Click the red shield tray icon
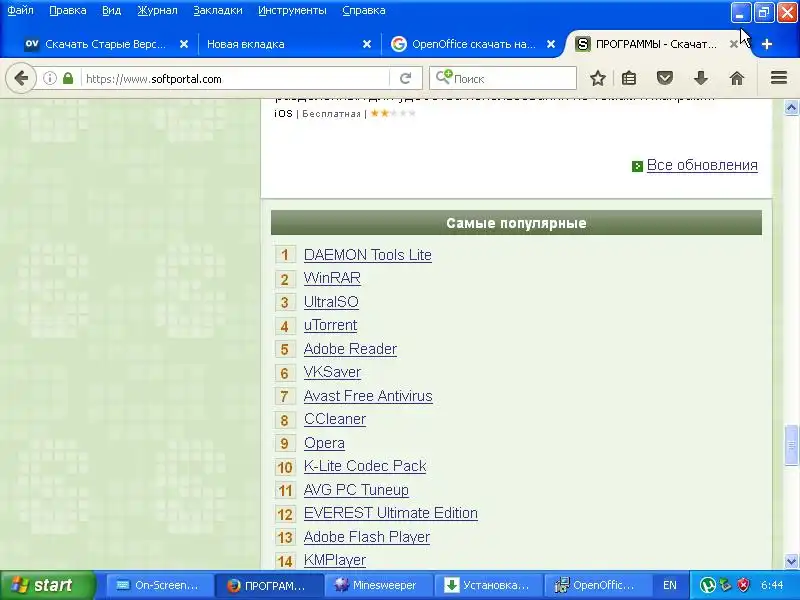800x600 pixels. (x=744, y=585)
